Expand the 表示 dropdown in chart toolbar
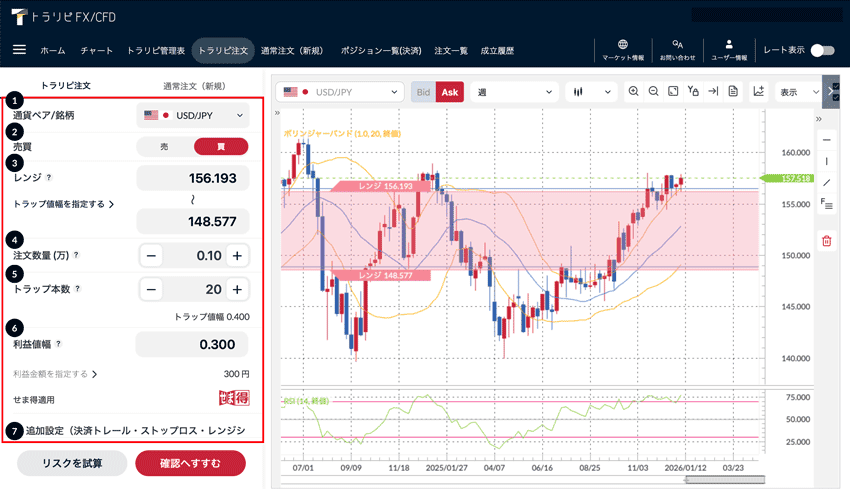 [798, 92]
